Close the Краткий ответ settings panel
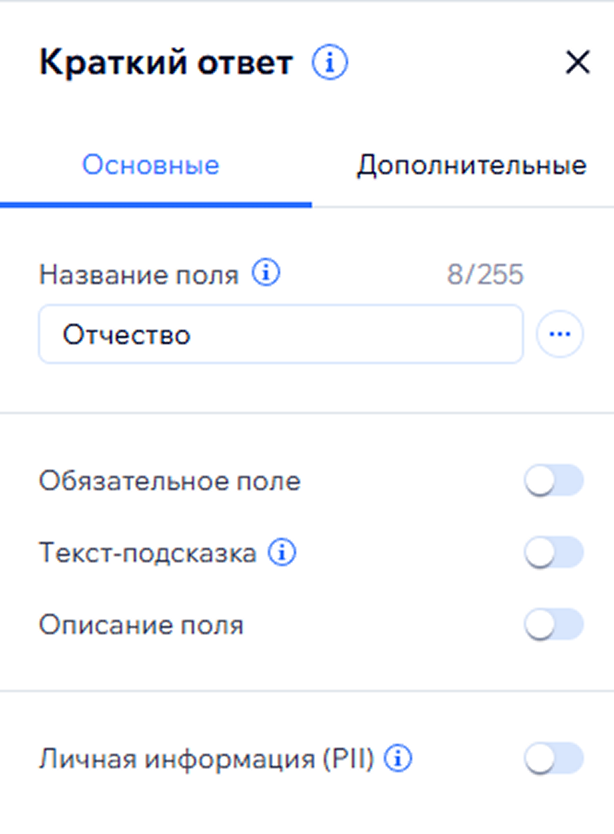 point(578,64)
